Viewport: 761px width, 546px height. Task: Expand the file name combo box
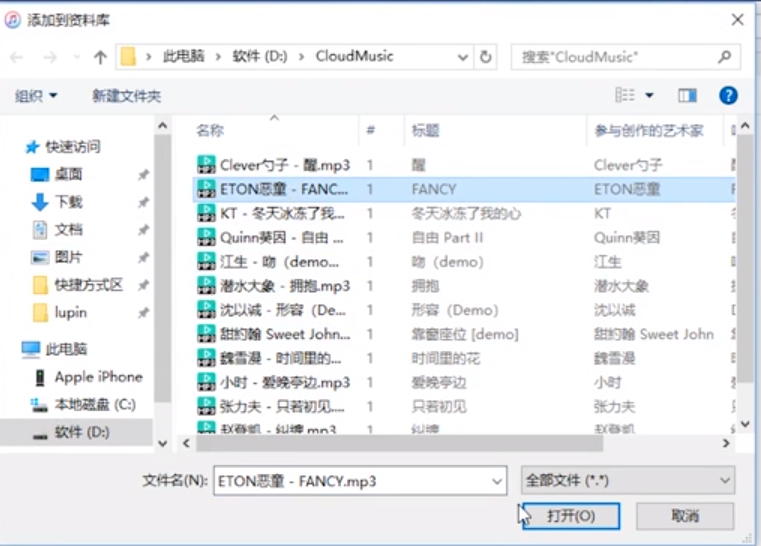pyautogui.click(x=497, y=481)
